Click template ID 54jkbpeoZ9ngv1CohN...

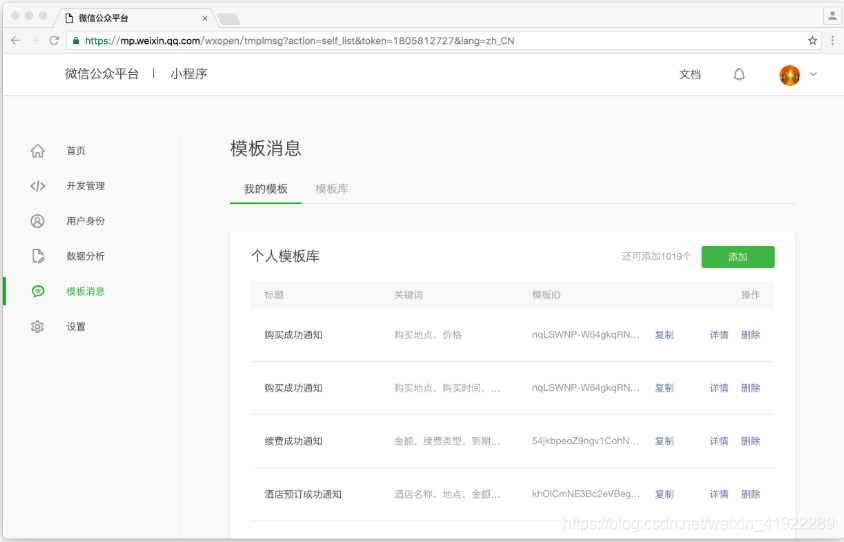(586, 441)
